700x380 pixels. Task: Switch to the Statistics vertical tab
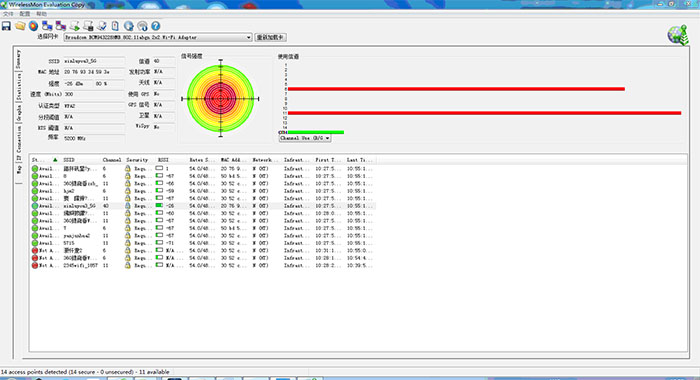click(18, 87)
